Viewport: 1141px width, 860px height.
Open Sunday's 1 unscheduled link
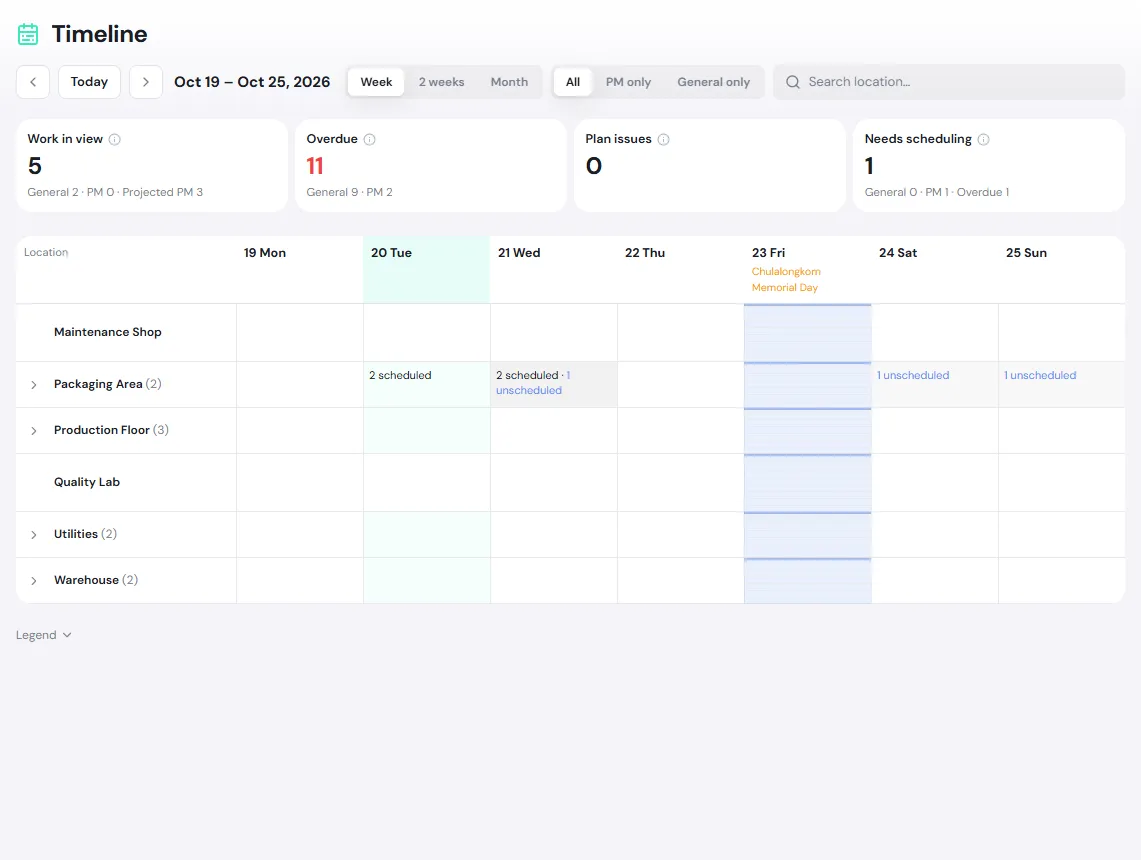pos(1040,375)
